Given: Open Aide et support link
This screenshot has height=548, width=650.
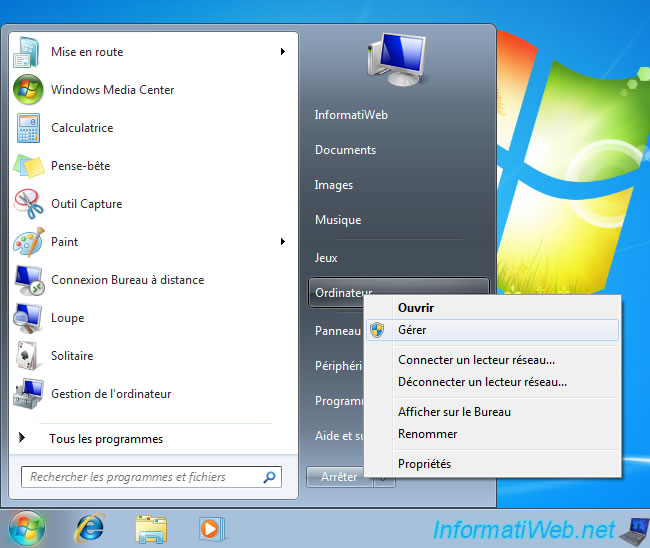Looking at the screenshot, I should click(339, 436).
